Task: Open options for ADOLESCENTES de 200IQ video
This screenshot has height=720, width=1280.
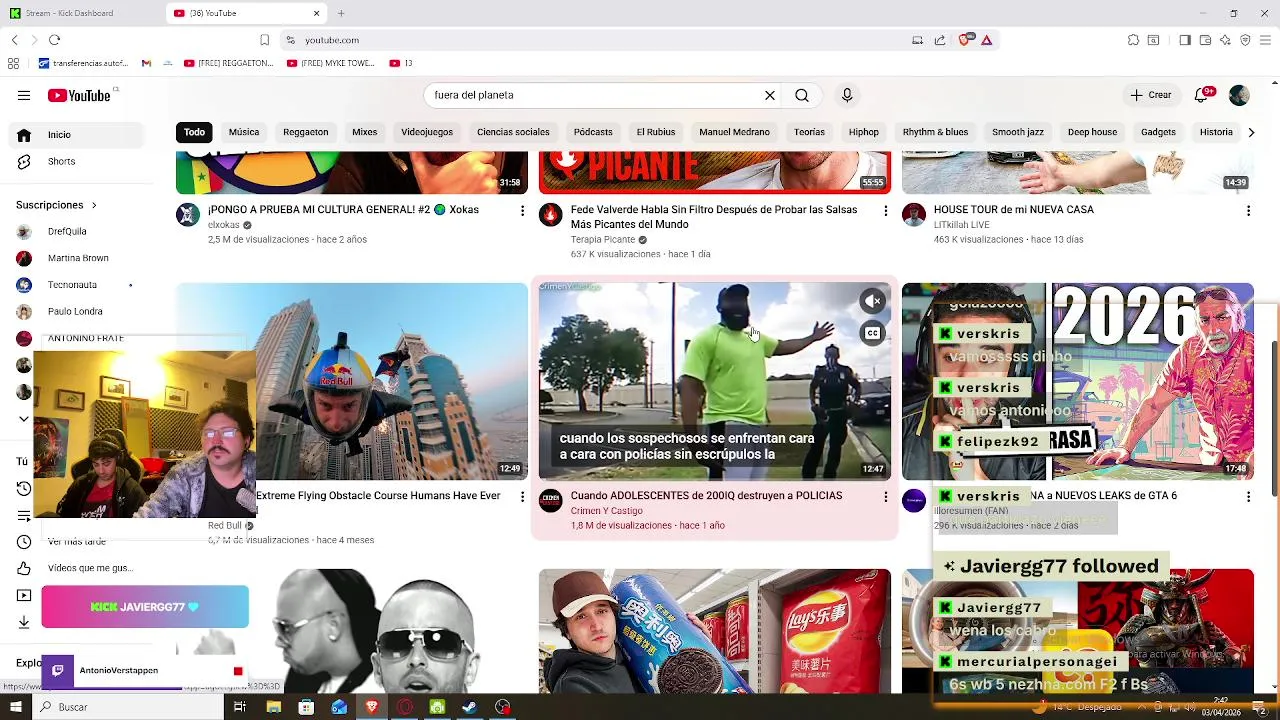Action: pos(885,497)
